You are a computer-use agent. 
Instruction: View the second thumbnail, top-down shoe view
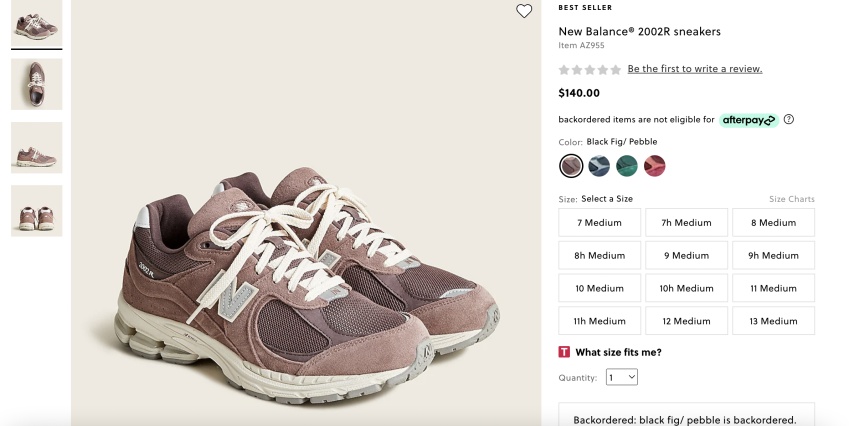[x=37, y=84]
